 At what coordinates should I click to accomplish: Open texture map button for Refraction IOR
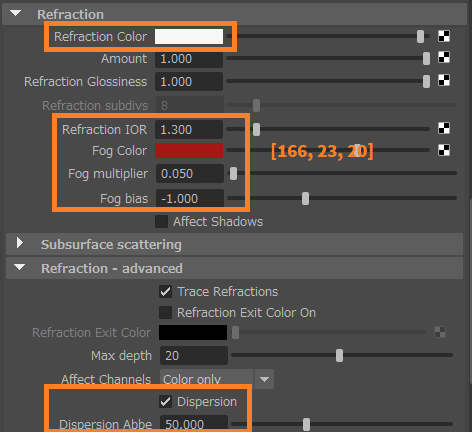point(444,128)
